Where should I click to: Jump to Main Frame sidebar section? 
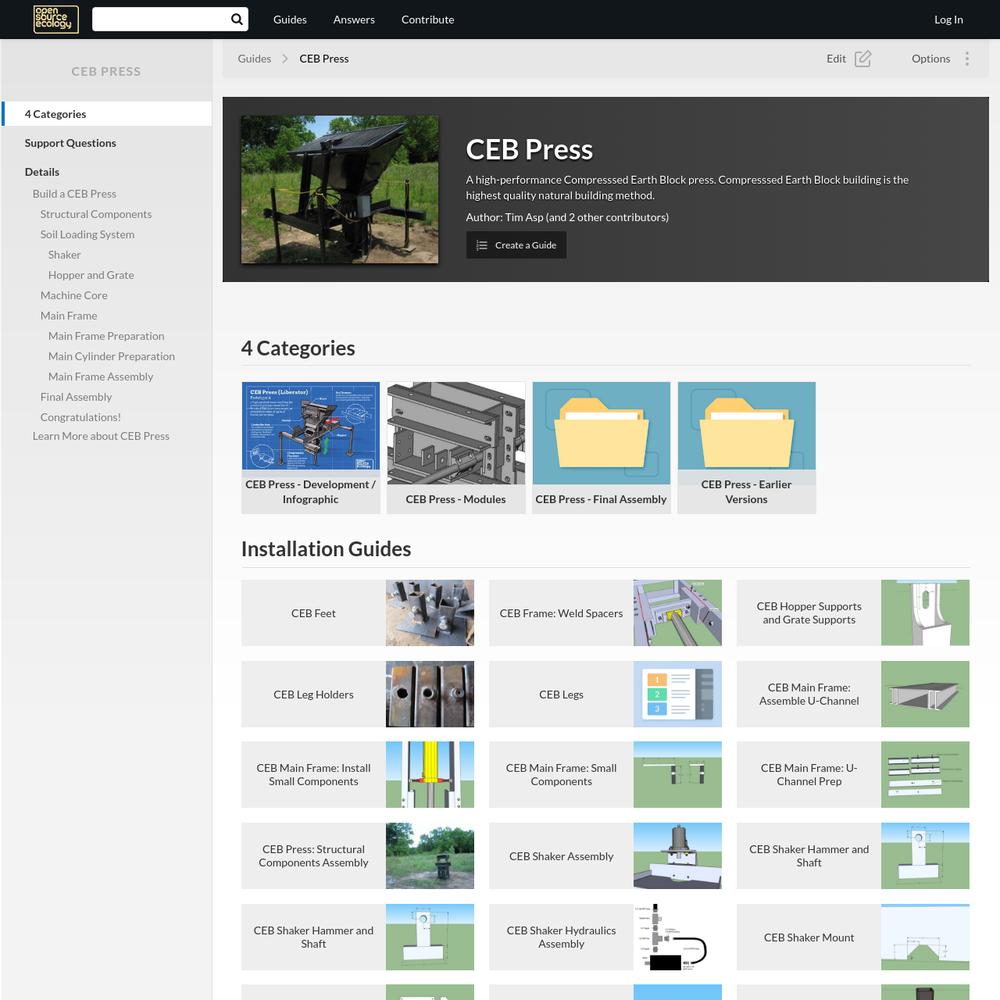pos(69,316)
